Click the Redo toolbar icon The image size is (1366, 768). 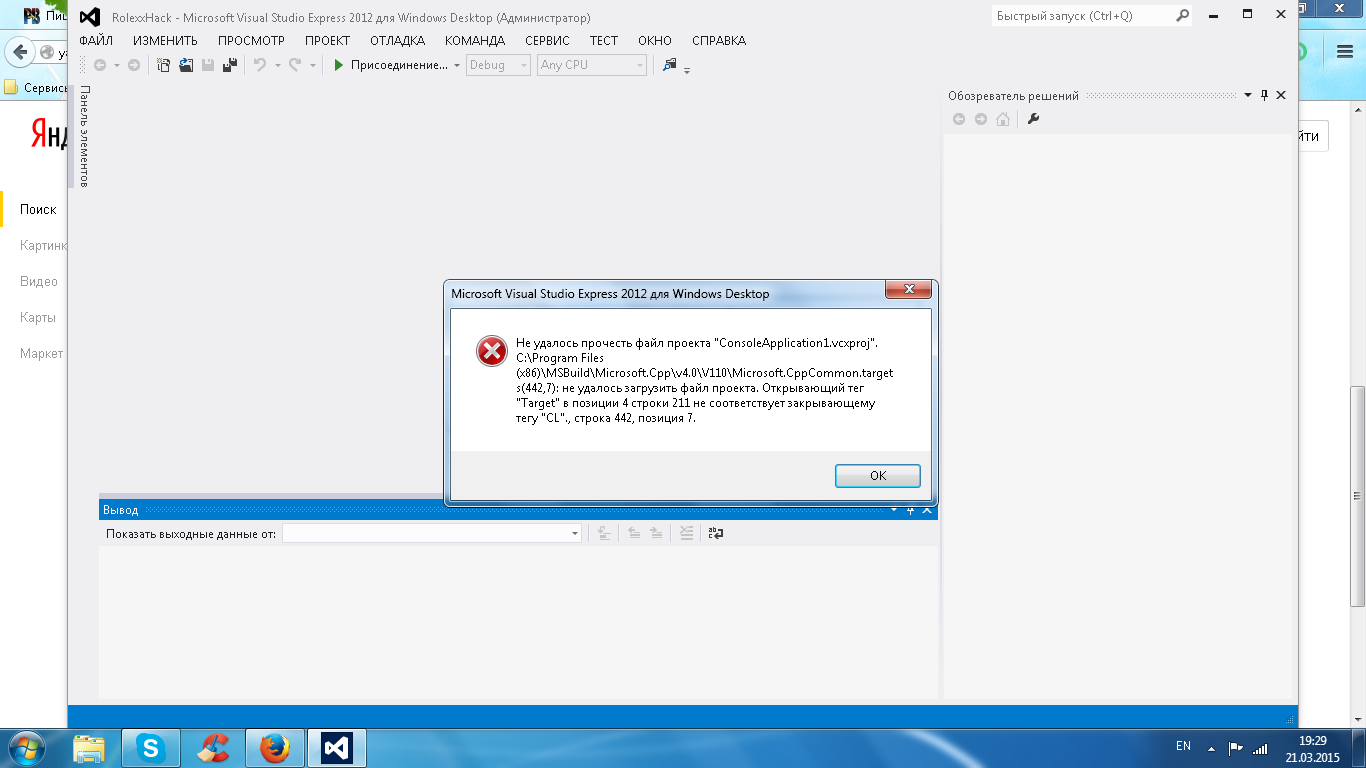[295, 65]
